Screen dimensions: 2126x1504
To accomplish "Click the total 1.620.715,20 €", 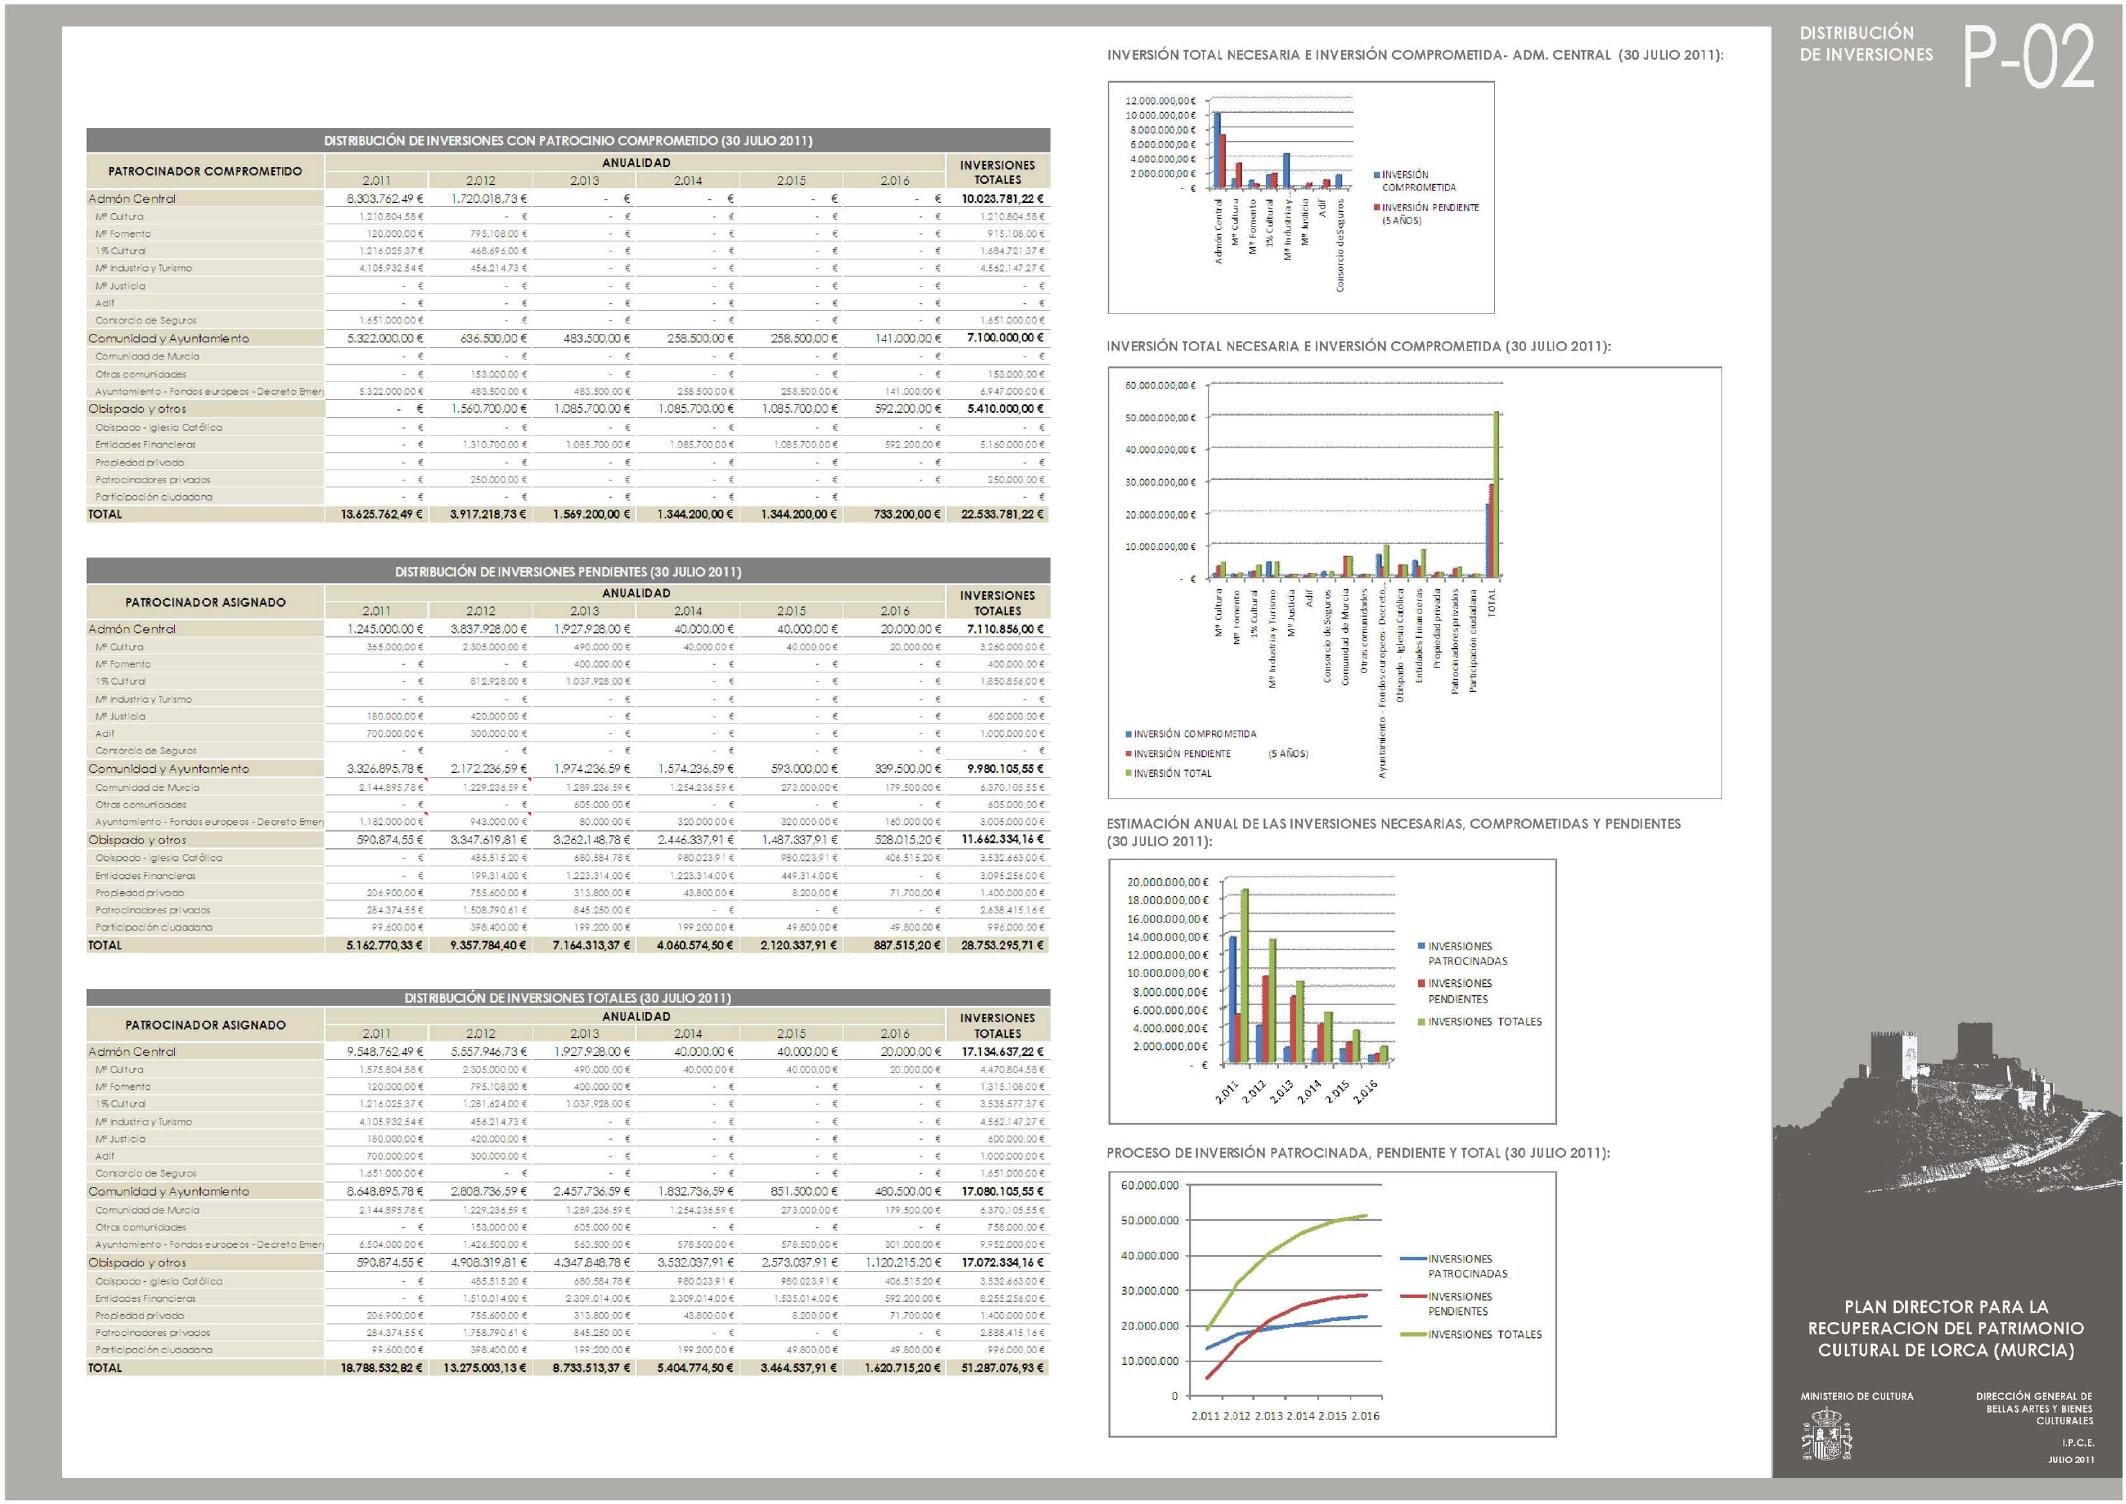I will click(903, 1368).
